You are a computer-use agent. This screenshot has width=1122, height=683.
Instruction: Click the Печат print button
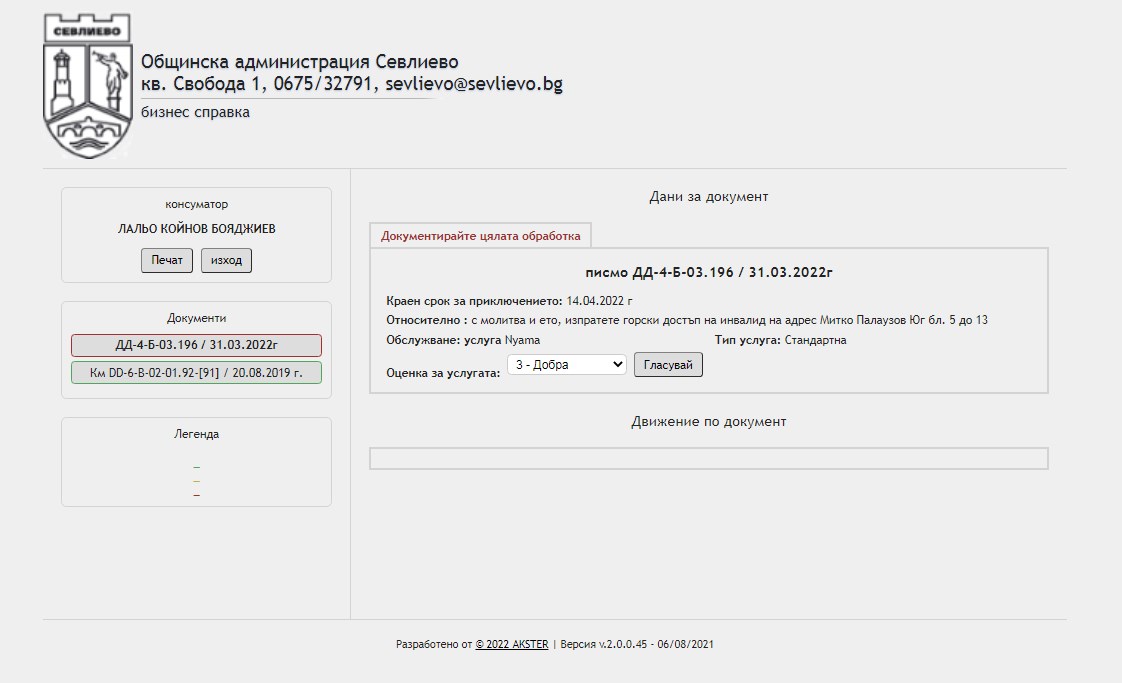167,260
